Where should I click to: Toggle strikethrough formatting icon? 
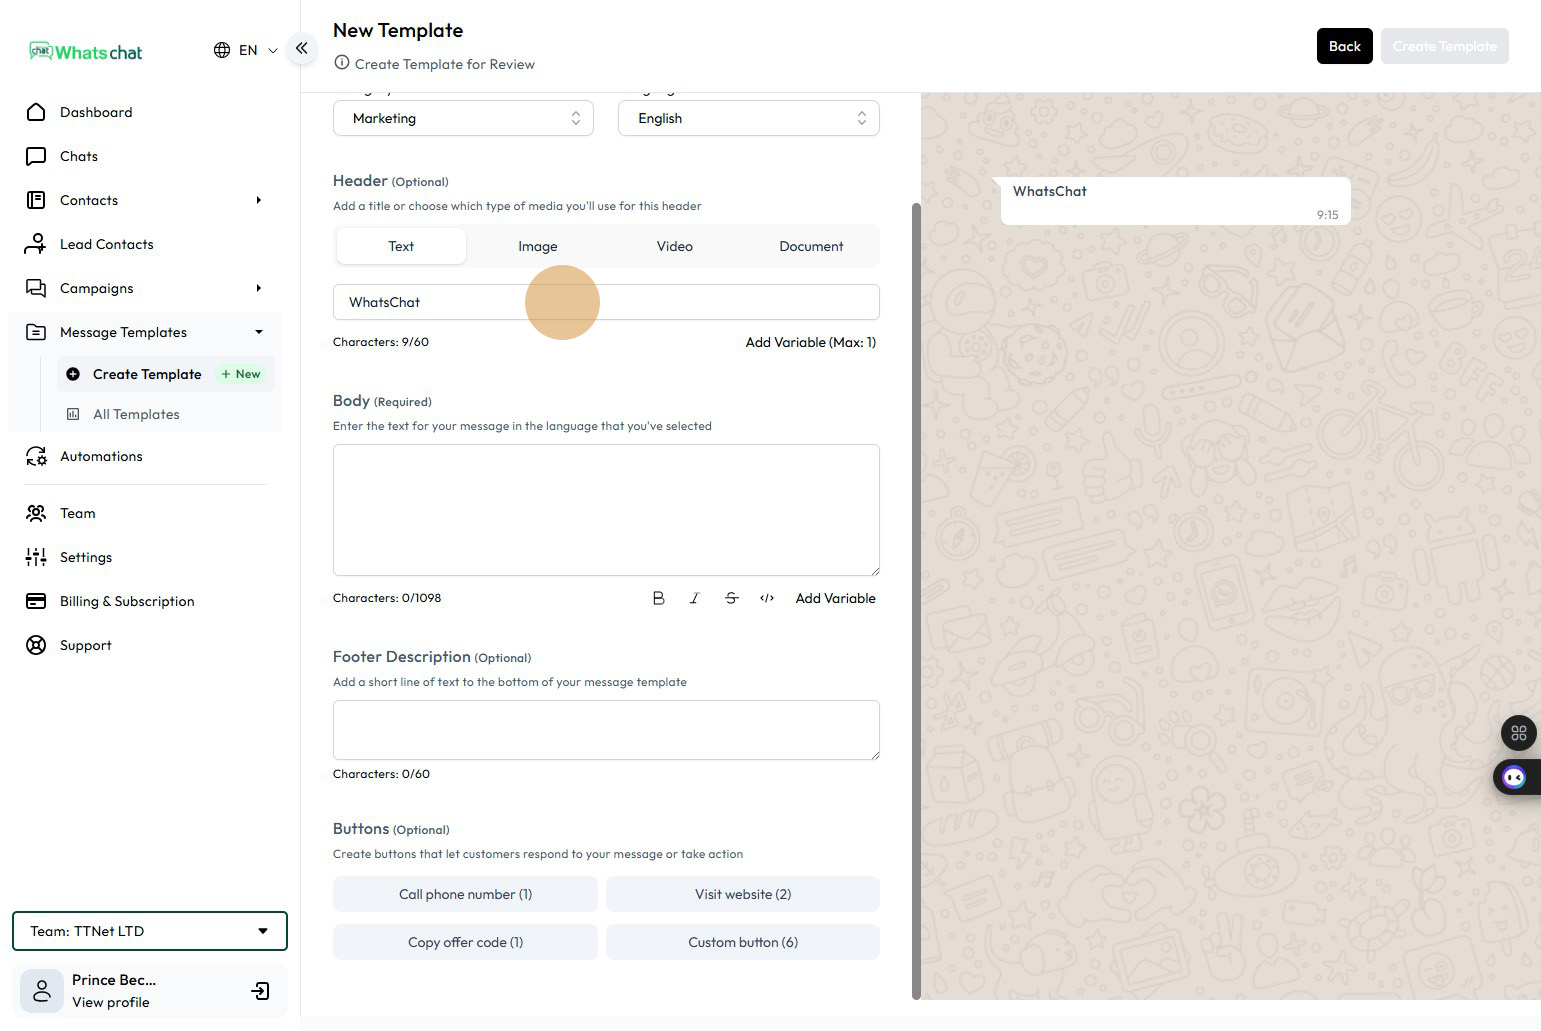(x=731, y=598)
